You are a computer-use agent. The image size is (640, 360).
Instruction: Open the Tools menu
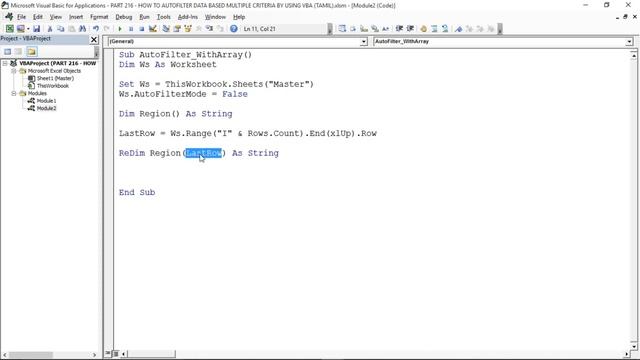click(x=164, y=17)
